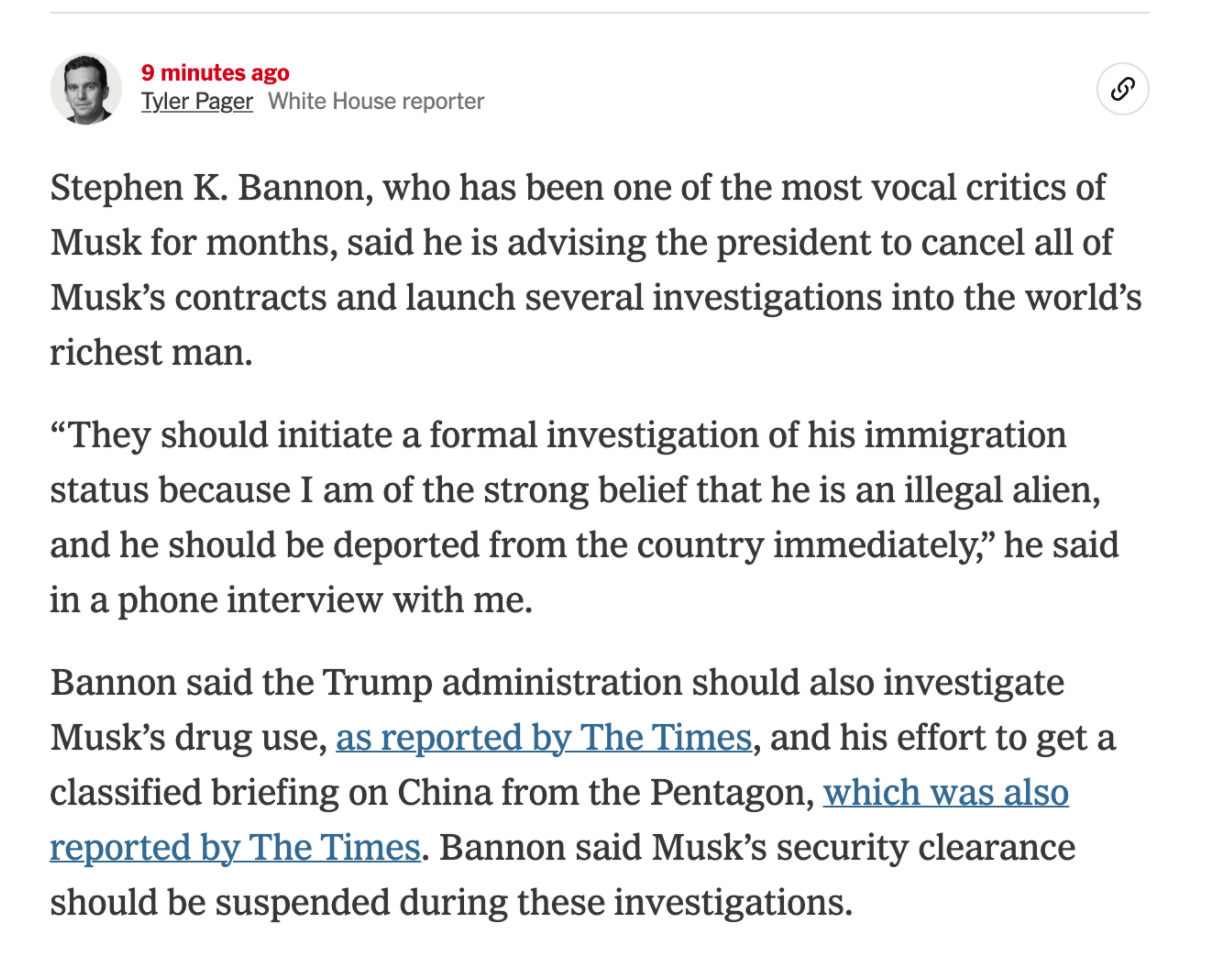Image resolution: width=1206 pixels, height=954 pixels.
Task: Click the "9 minutes ago" timestamp
Action: pos(215,73)
